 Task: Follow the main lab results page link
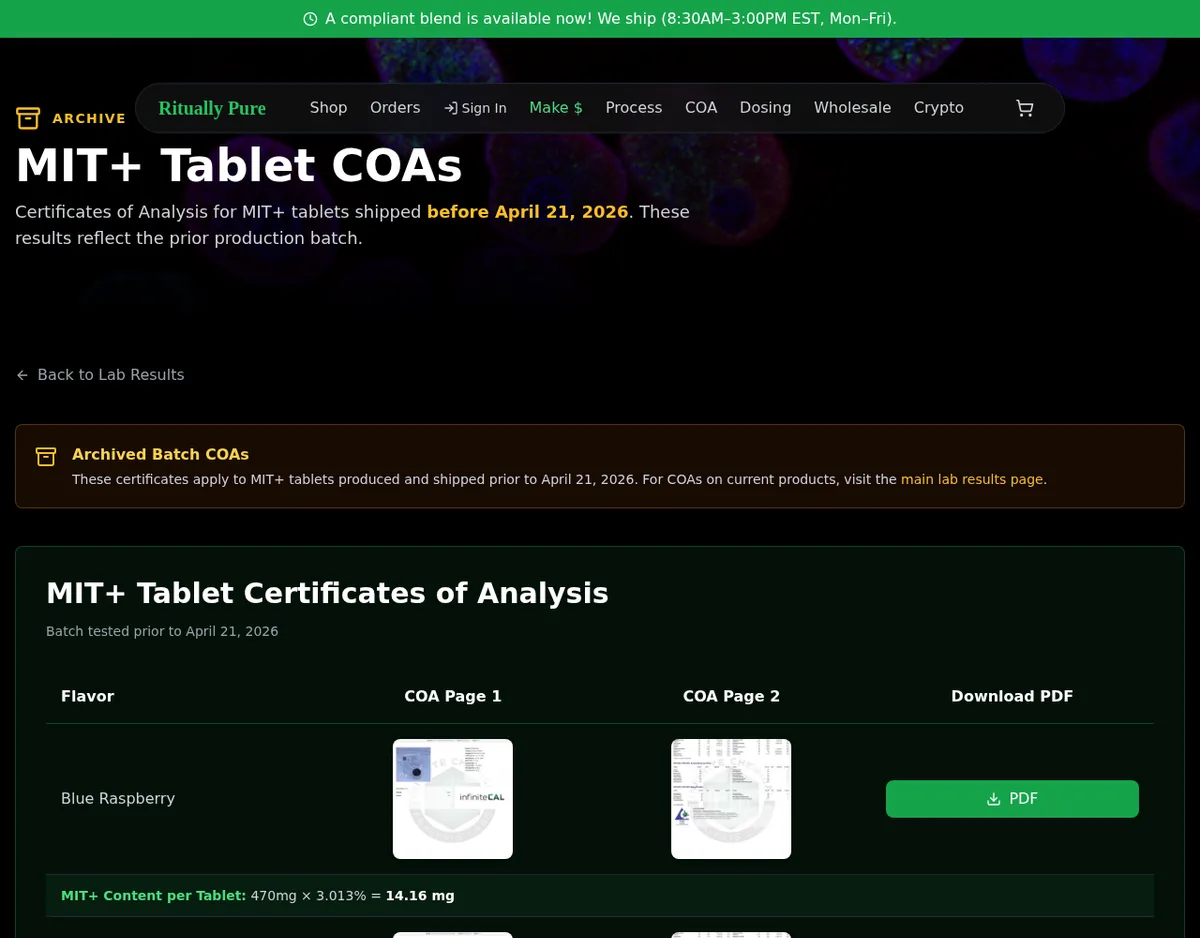(973, 480)
